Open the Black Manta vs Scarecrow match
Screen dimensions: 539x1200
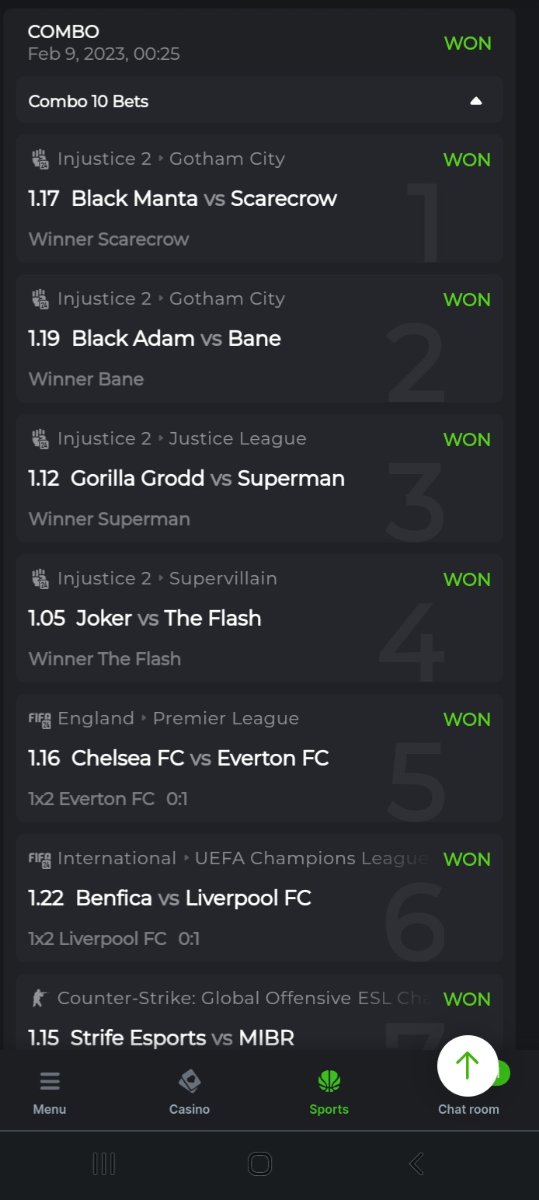(x=204, y=198)
